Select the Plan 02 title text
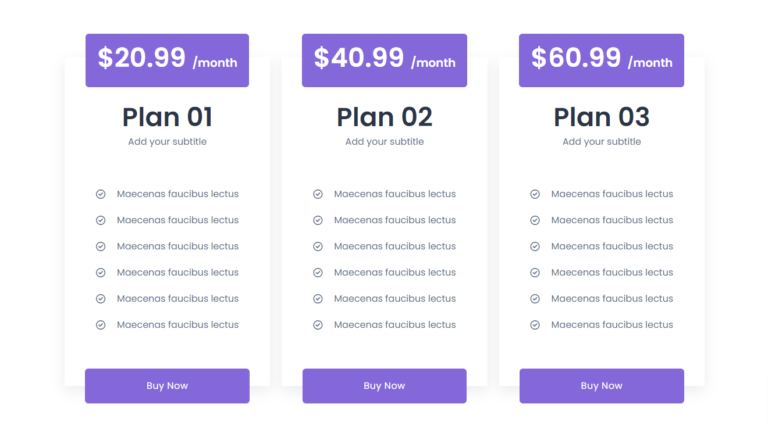 pos(384,117)
